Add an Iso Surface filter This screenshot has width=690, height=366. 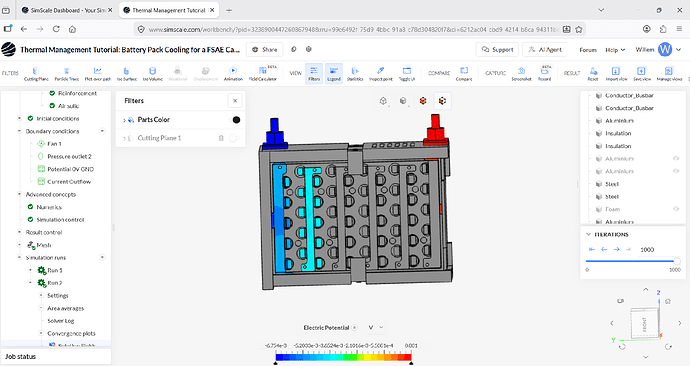tap(126, 73)
